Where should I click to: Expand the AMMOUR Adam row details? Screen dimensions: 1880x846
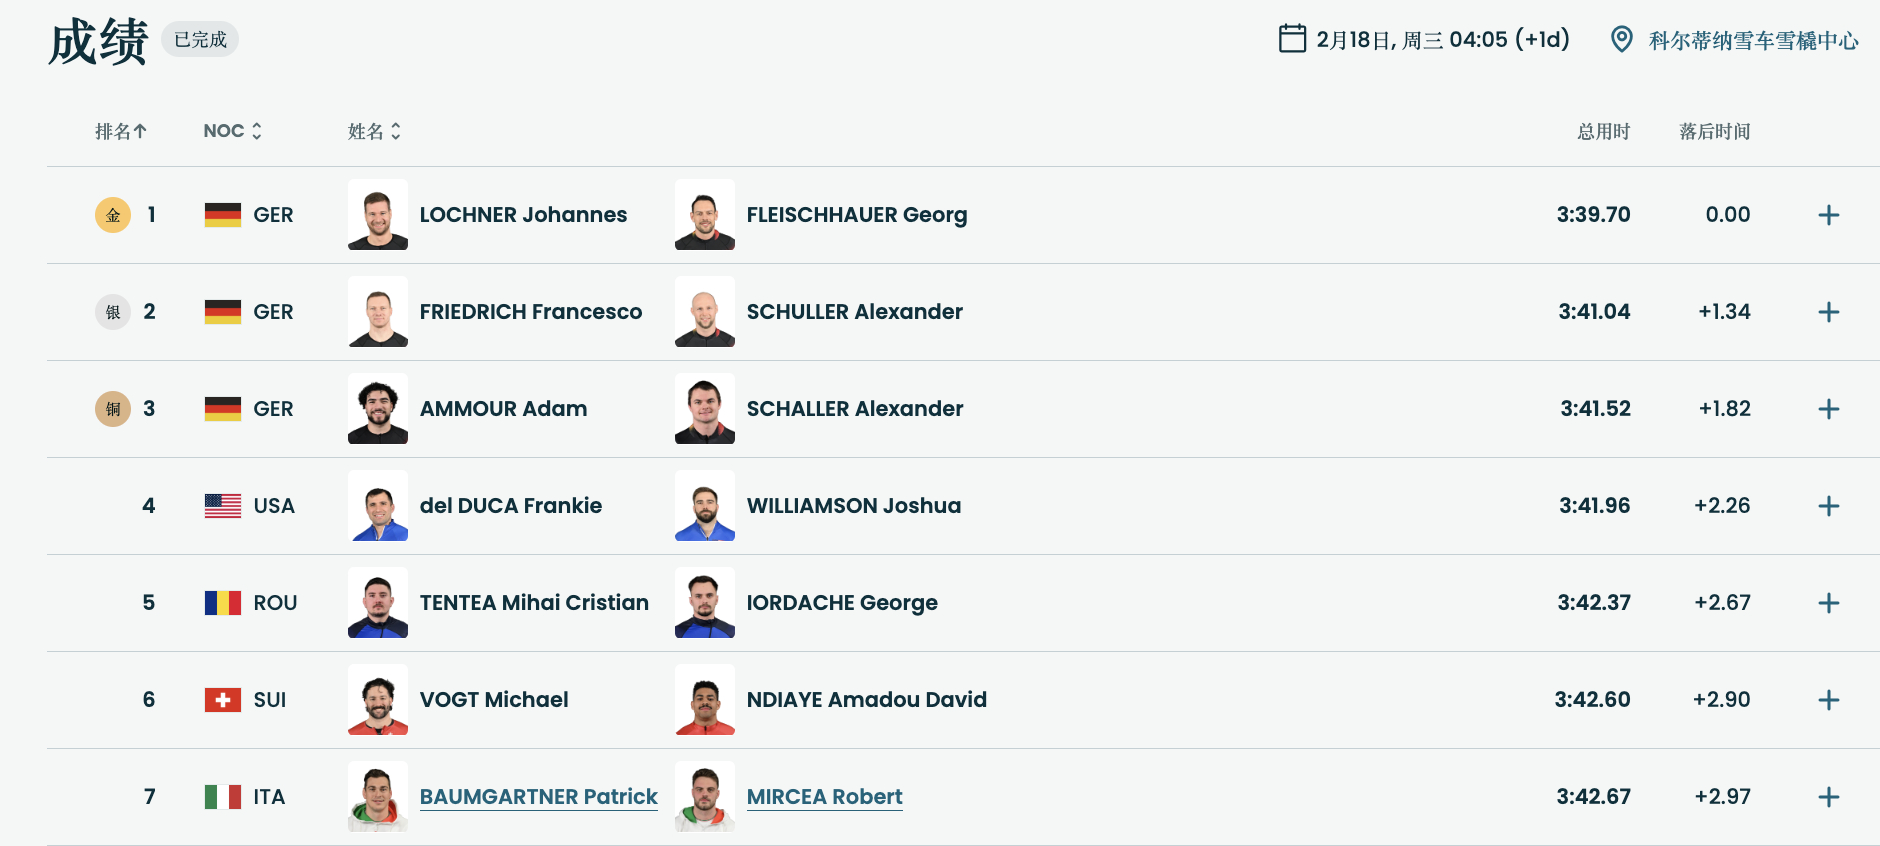tap(1828, 409)
